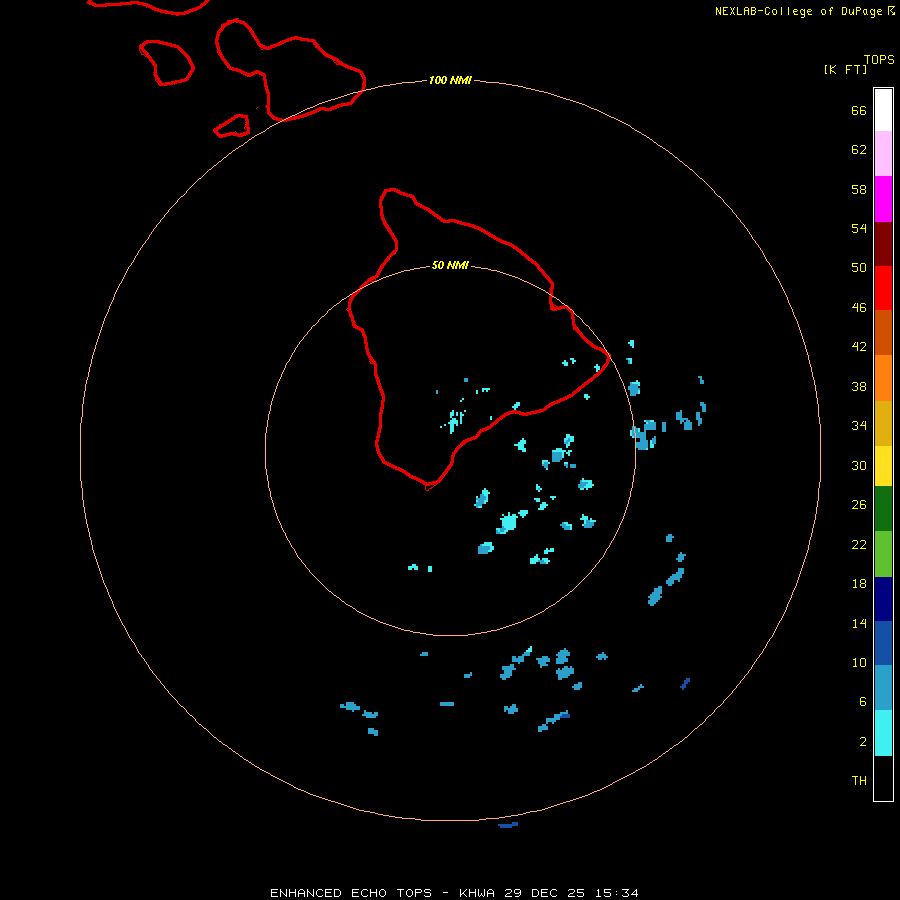Pick the burnt orange legend swatch
The height and width of the screenshot is (900, 900).
coord(883,333)
